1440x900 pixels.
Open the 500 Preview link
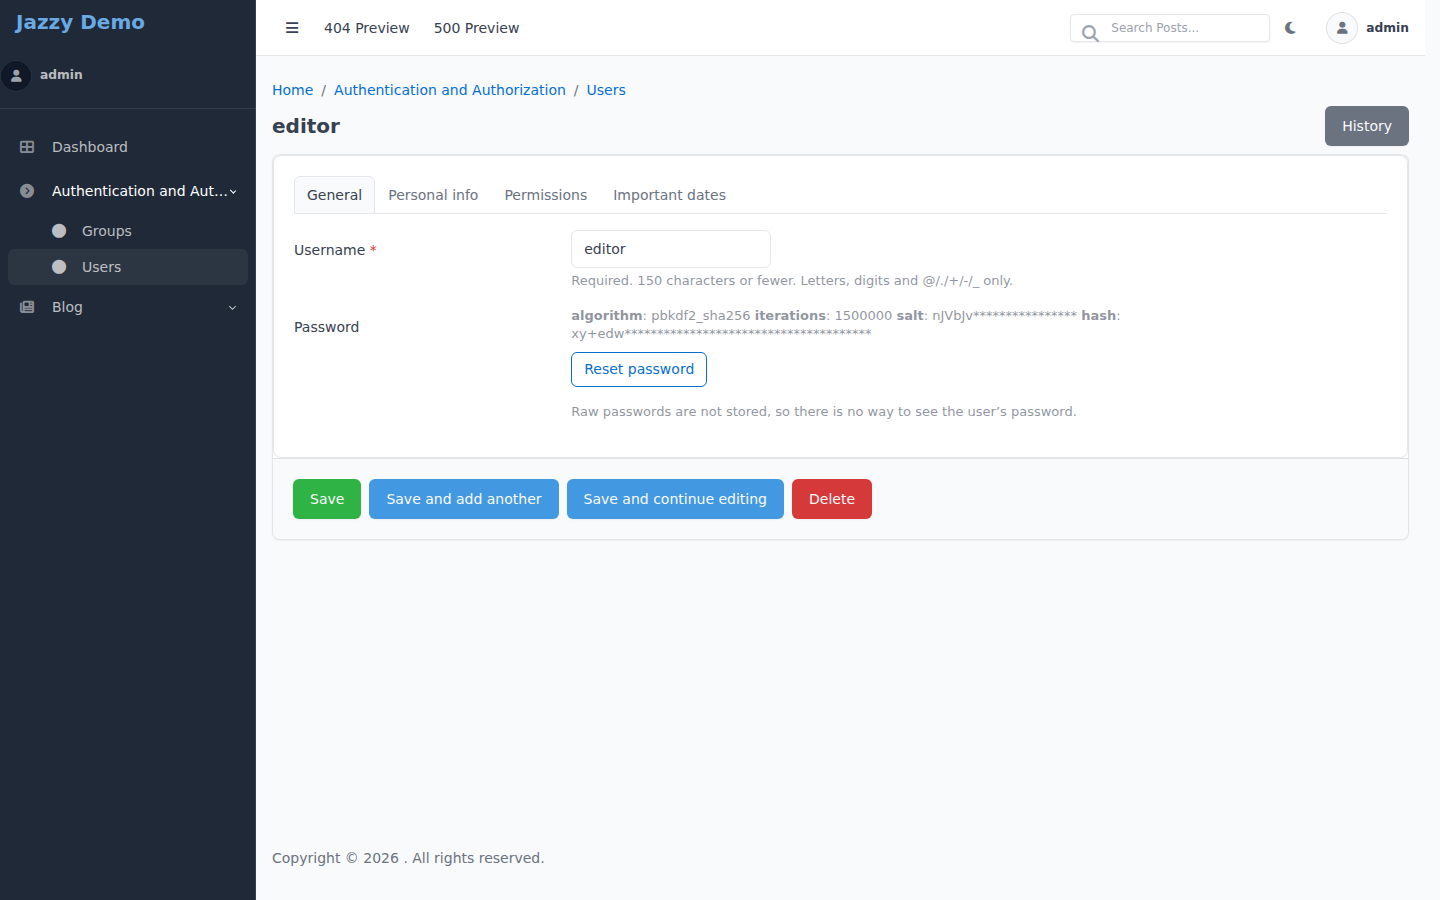(476, 28)
